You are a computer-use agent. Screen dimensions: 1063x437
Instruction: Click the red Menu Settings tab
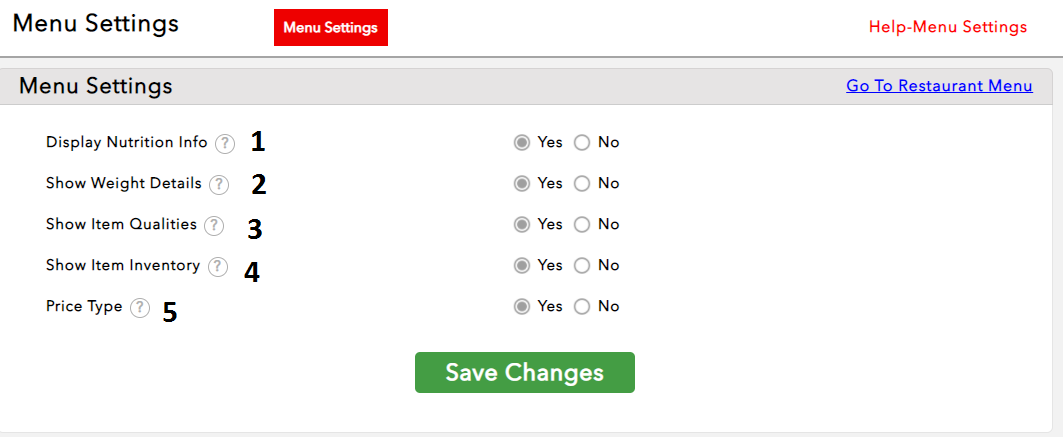[330, 27]
